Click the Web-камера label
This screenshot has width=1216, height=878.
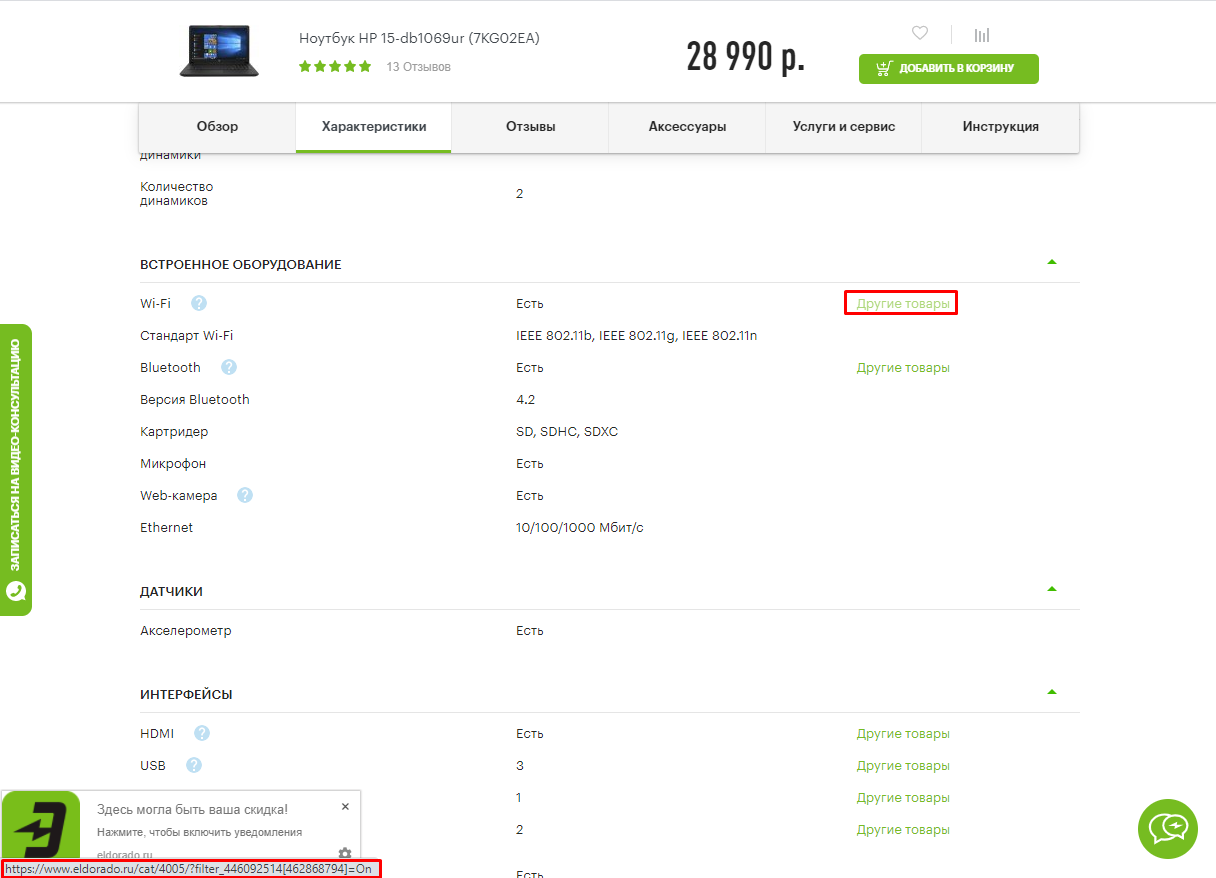click(178, 495)
